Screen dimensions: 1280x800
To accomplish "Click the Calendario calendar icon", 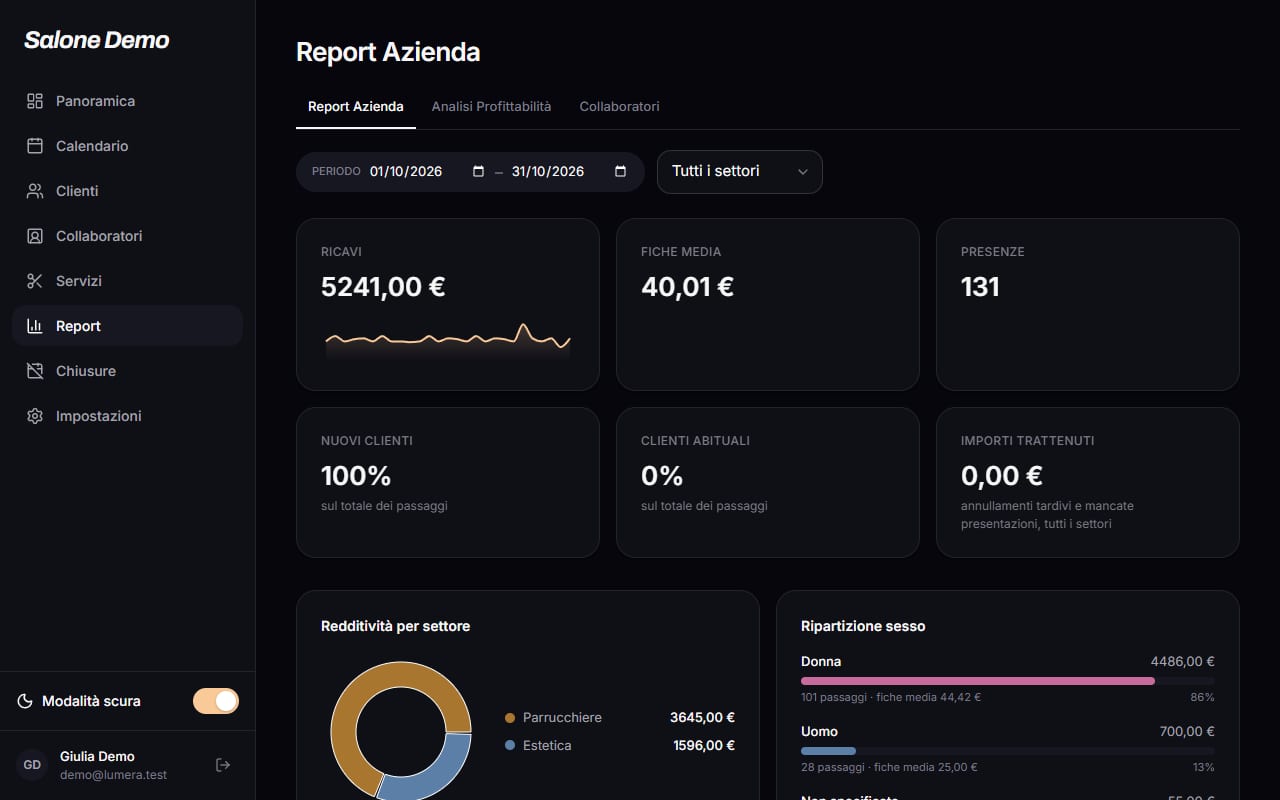I will click(x=35, y=146).
